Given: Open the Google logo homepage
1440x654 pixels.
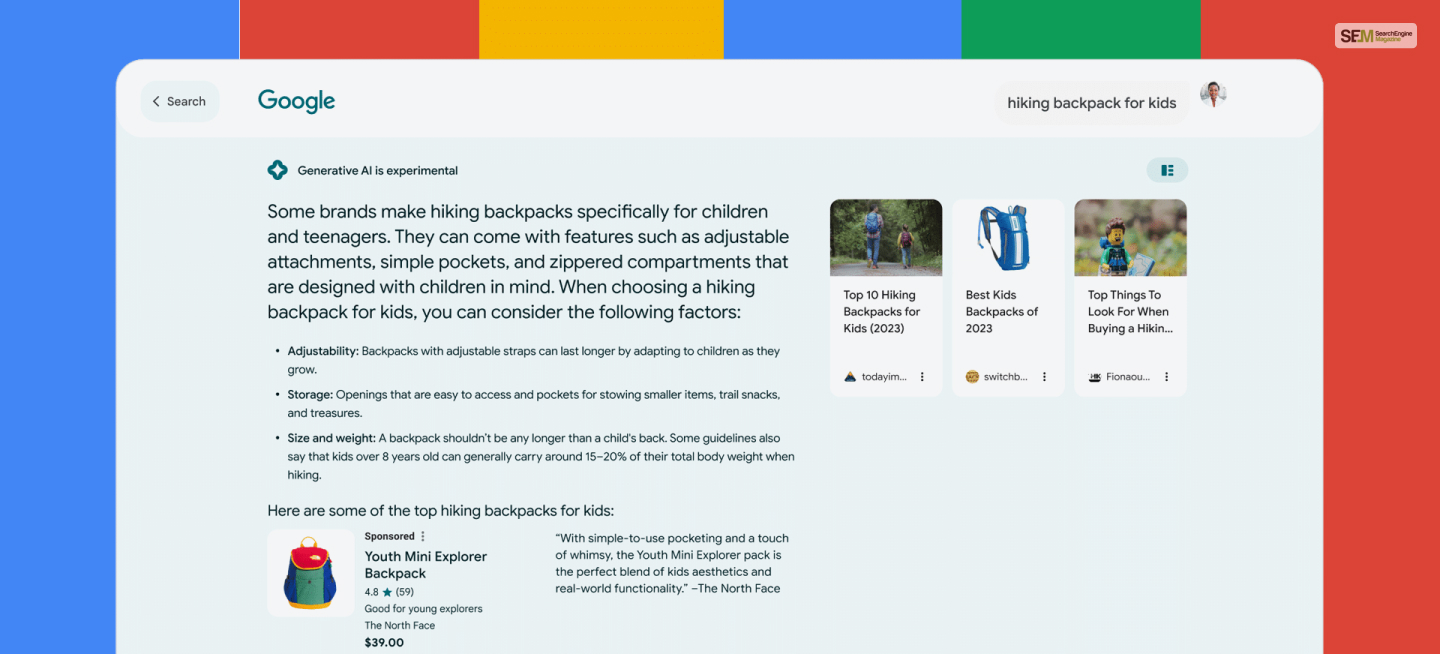Looking at the screenshot, I should click(296, 101).
